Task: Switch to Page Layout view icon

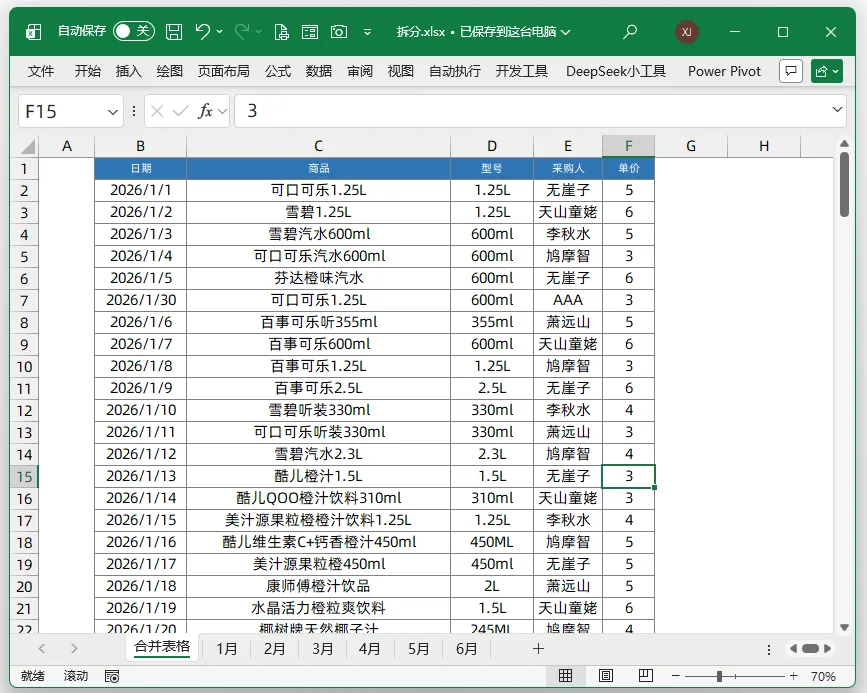Action: click(x=605, y=675)
